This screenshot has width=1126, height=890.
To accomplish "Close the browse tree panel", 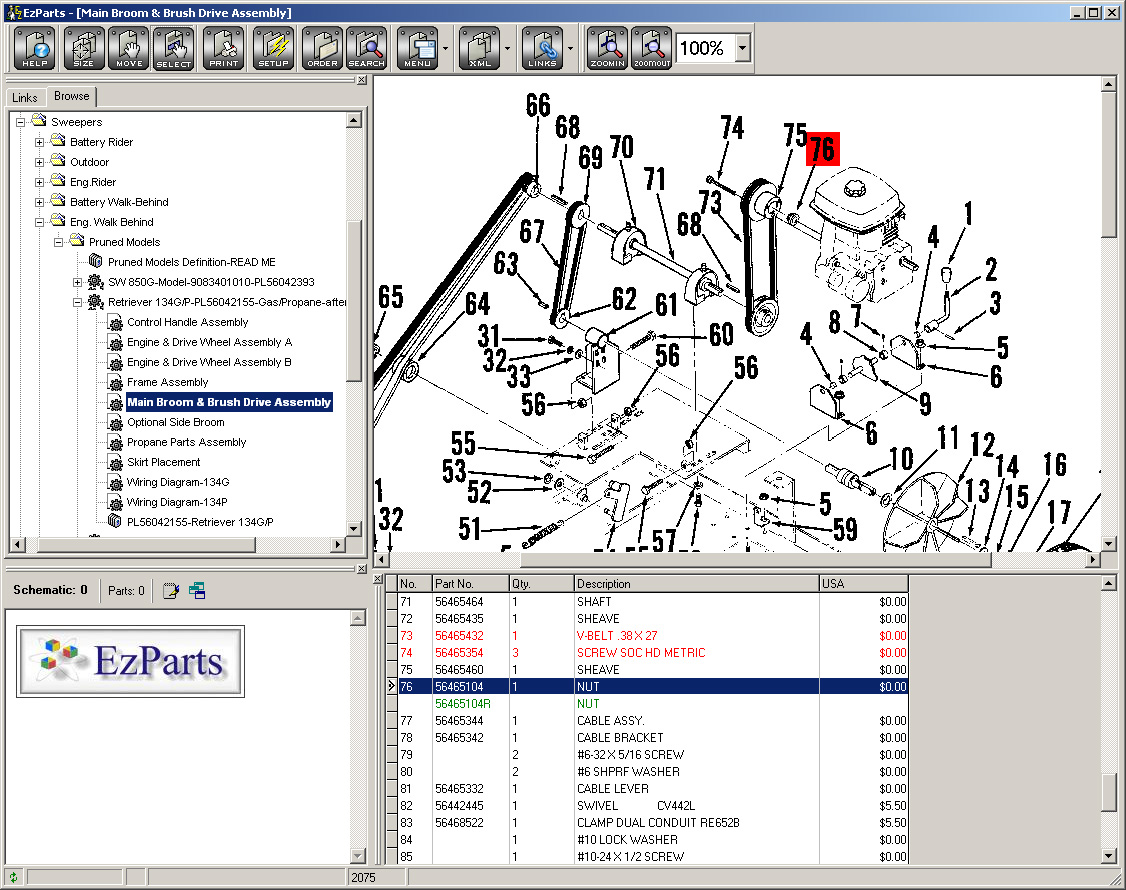I will (362, 80).
